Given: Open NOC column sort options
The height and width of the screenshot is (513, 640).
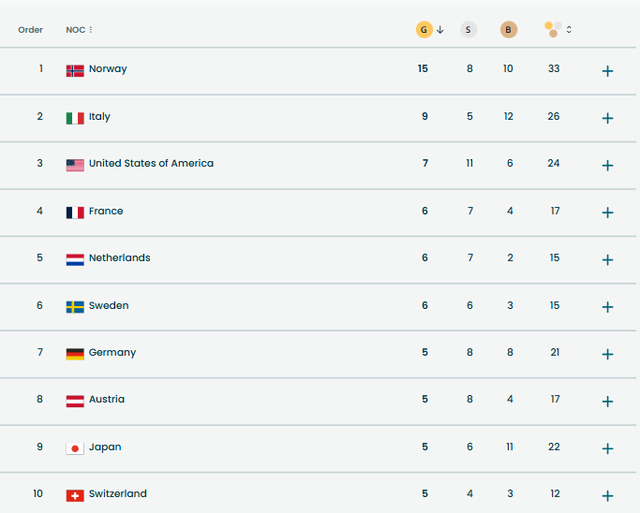Looking at the screenshot, I should click(x=91, y=30).
